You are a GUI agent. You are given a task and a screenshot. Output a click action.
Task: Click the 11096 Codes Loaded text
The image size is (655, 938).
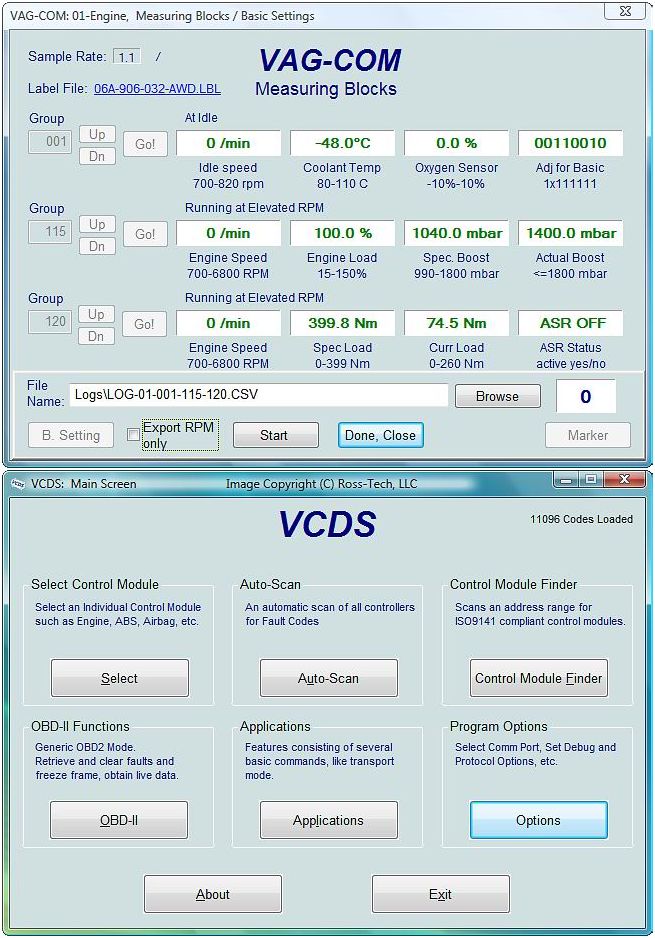(581, 519)
